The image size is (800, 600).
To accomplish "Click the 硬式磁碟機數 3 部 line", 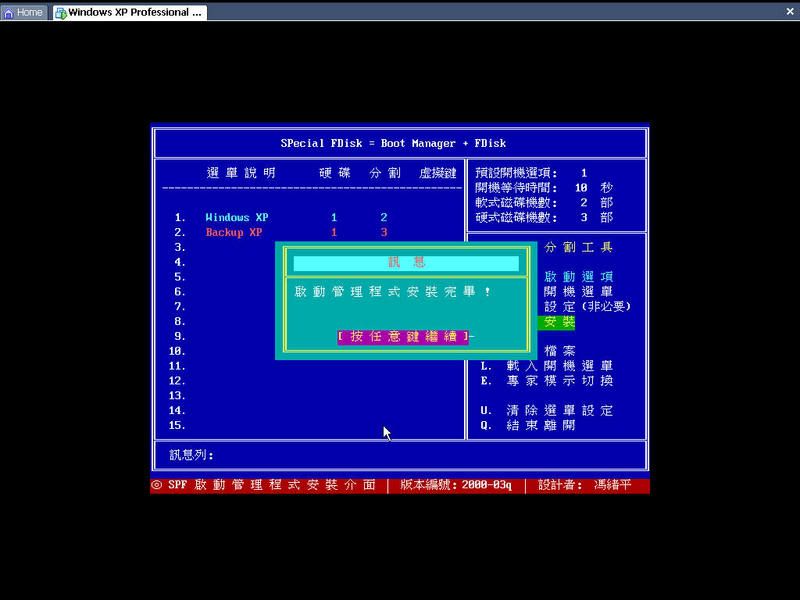I will (x=544, y=217).
